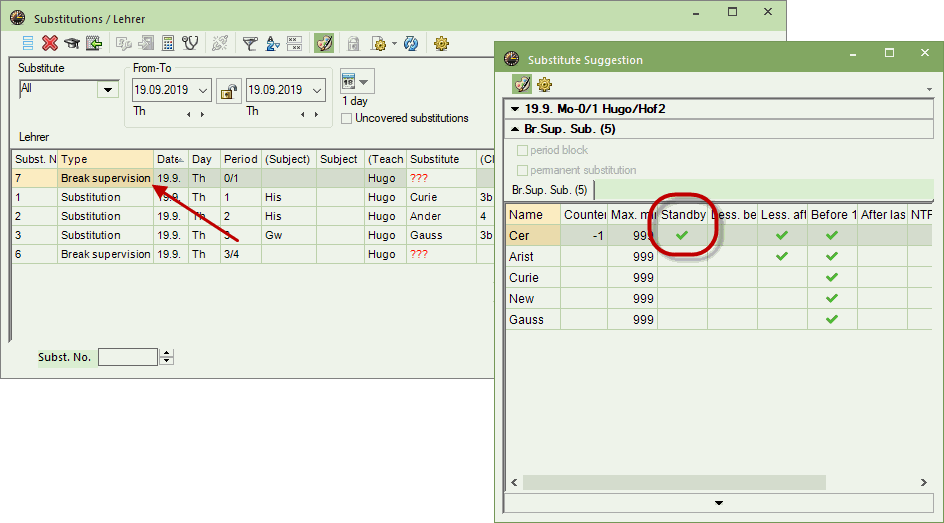The width and height of the screenshot is (944, 523).
Task: Increase the Subst. No. spinner value
Action: point(167,353)
